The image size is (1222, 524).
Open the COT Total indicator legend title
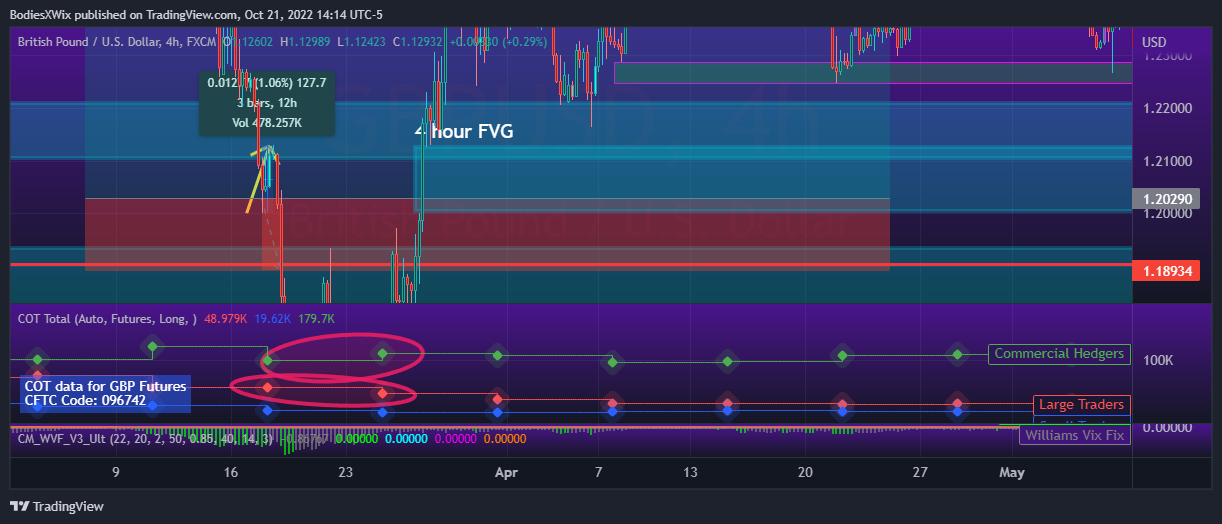pos(107,319)
